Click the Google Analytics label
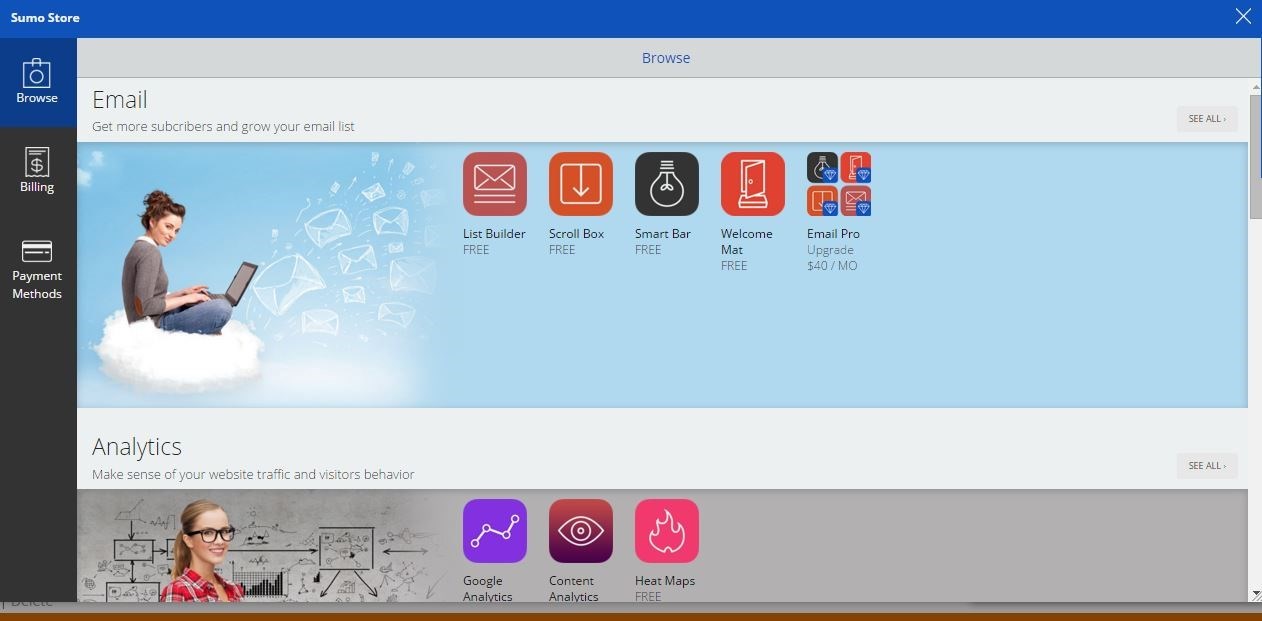This screenshot has width=1262, height=621. pos(488,589)
